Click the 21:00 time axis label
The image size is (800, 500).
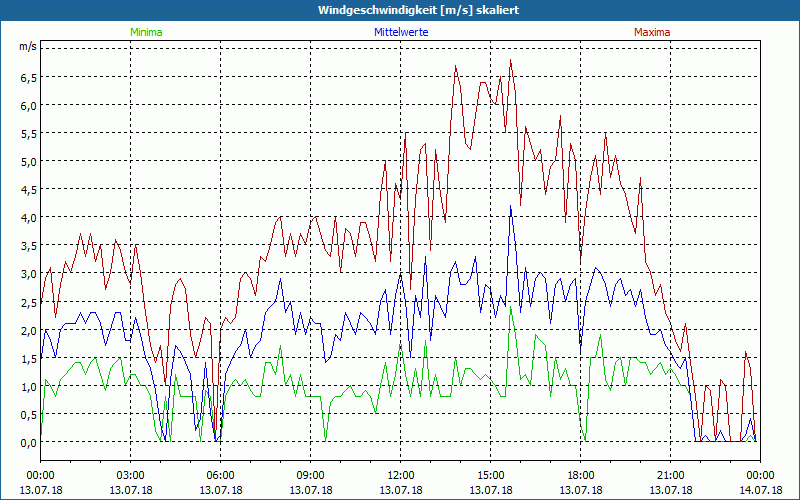click(x=670, y=476)
